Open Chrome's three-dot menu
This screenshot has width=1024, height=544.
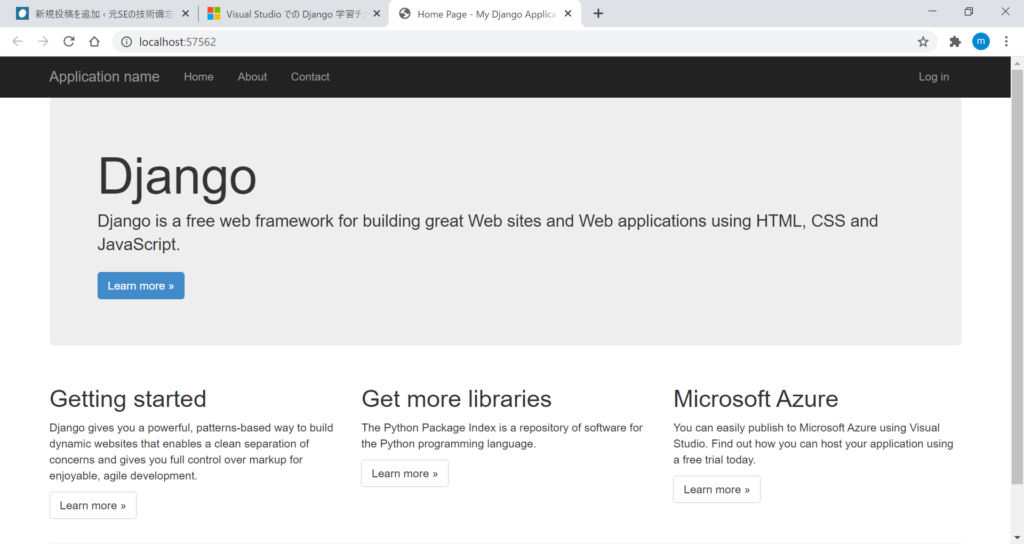coord(1006,42)
